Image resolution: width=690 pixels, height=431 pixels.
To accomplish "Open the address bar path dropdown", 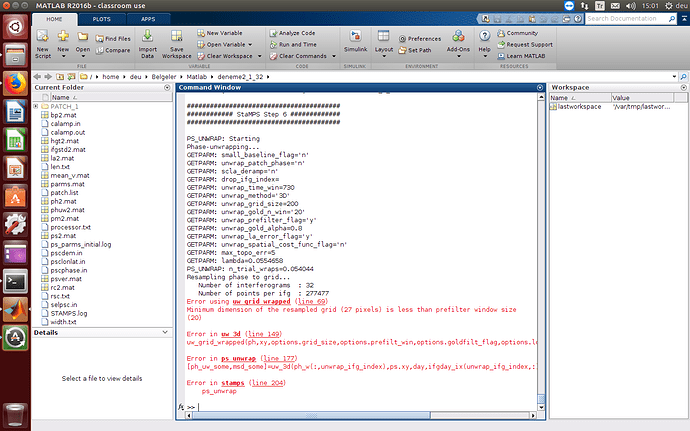I will pos(674,77).
